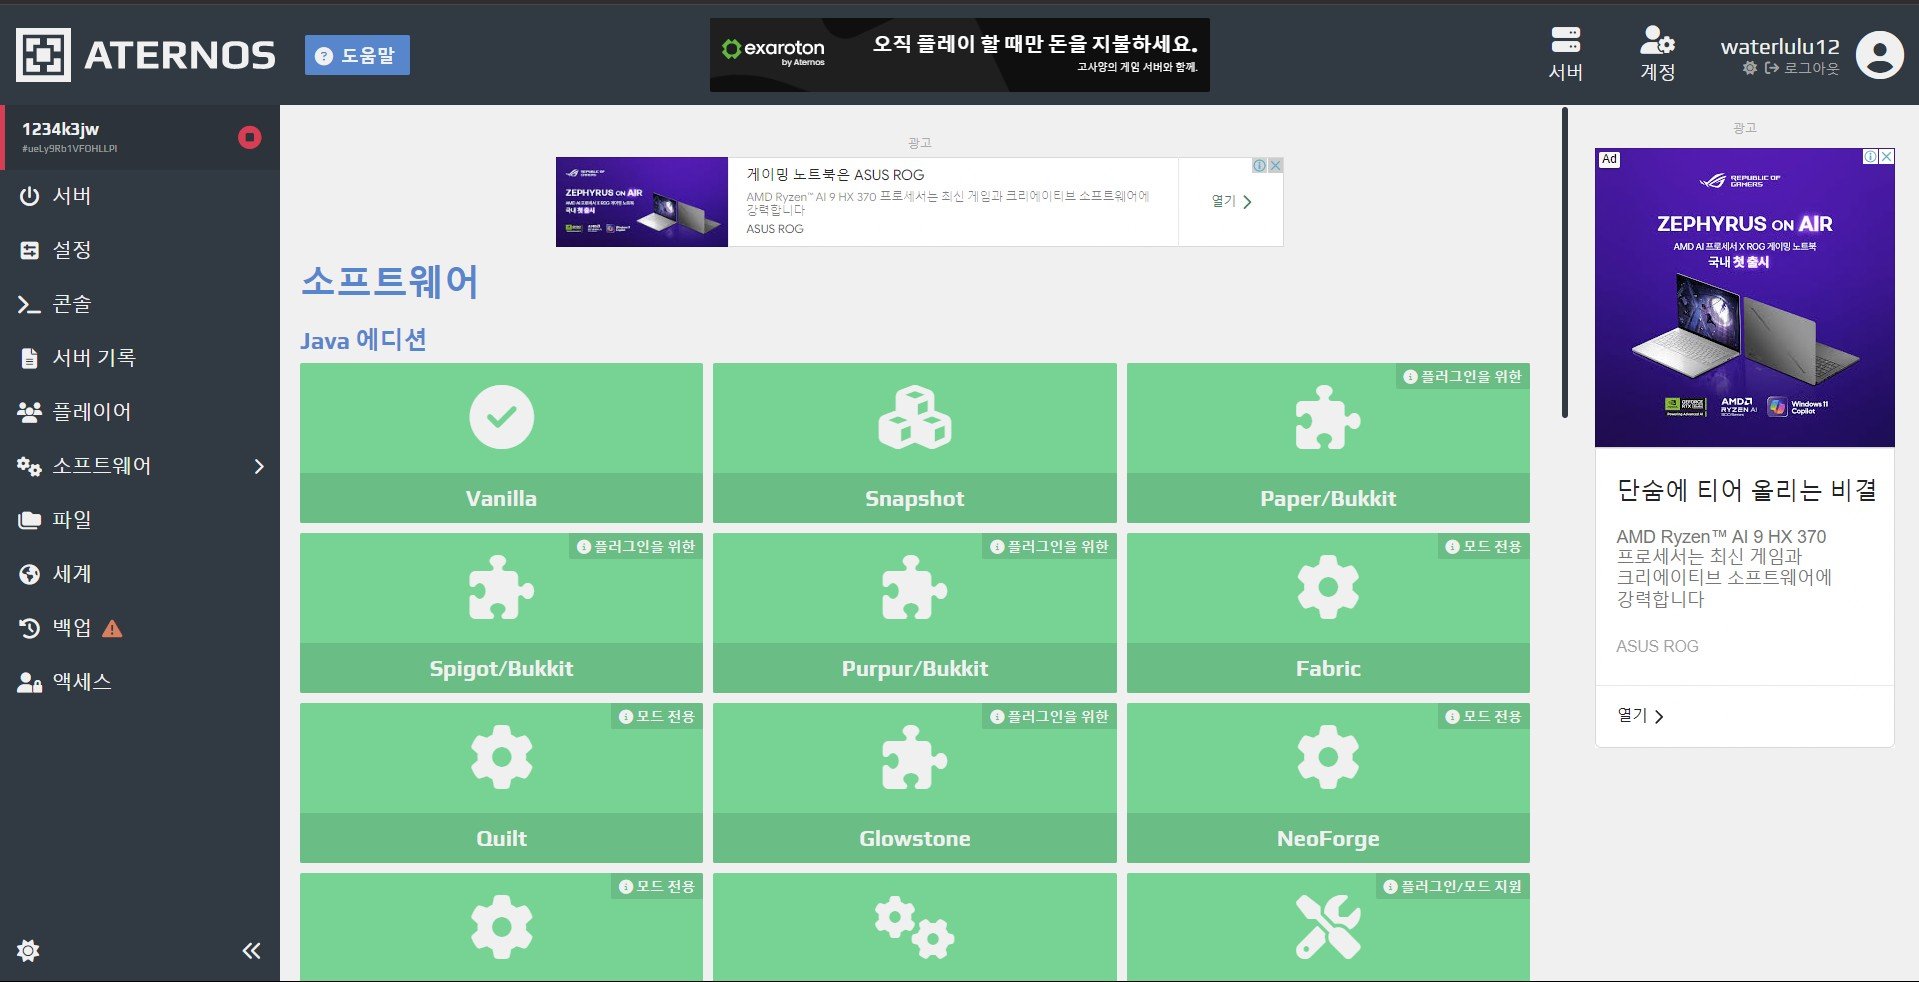Click the theme settings gear at sidebar bottom
This screenshot has width=1919, height=982.
[x=28, y=950]
